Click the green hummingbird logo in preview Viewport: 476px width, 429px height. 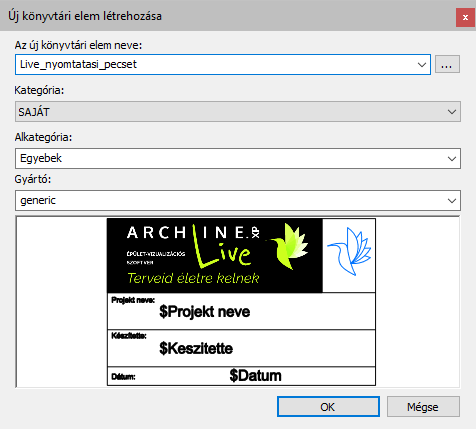pos(289,246)
